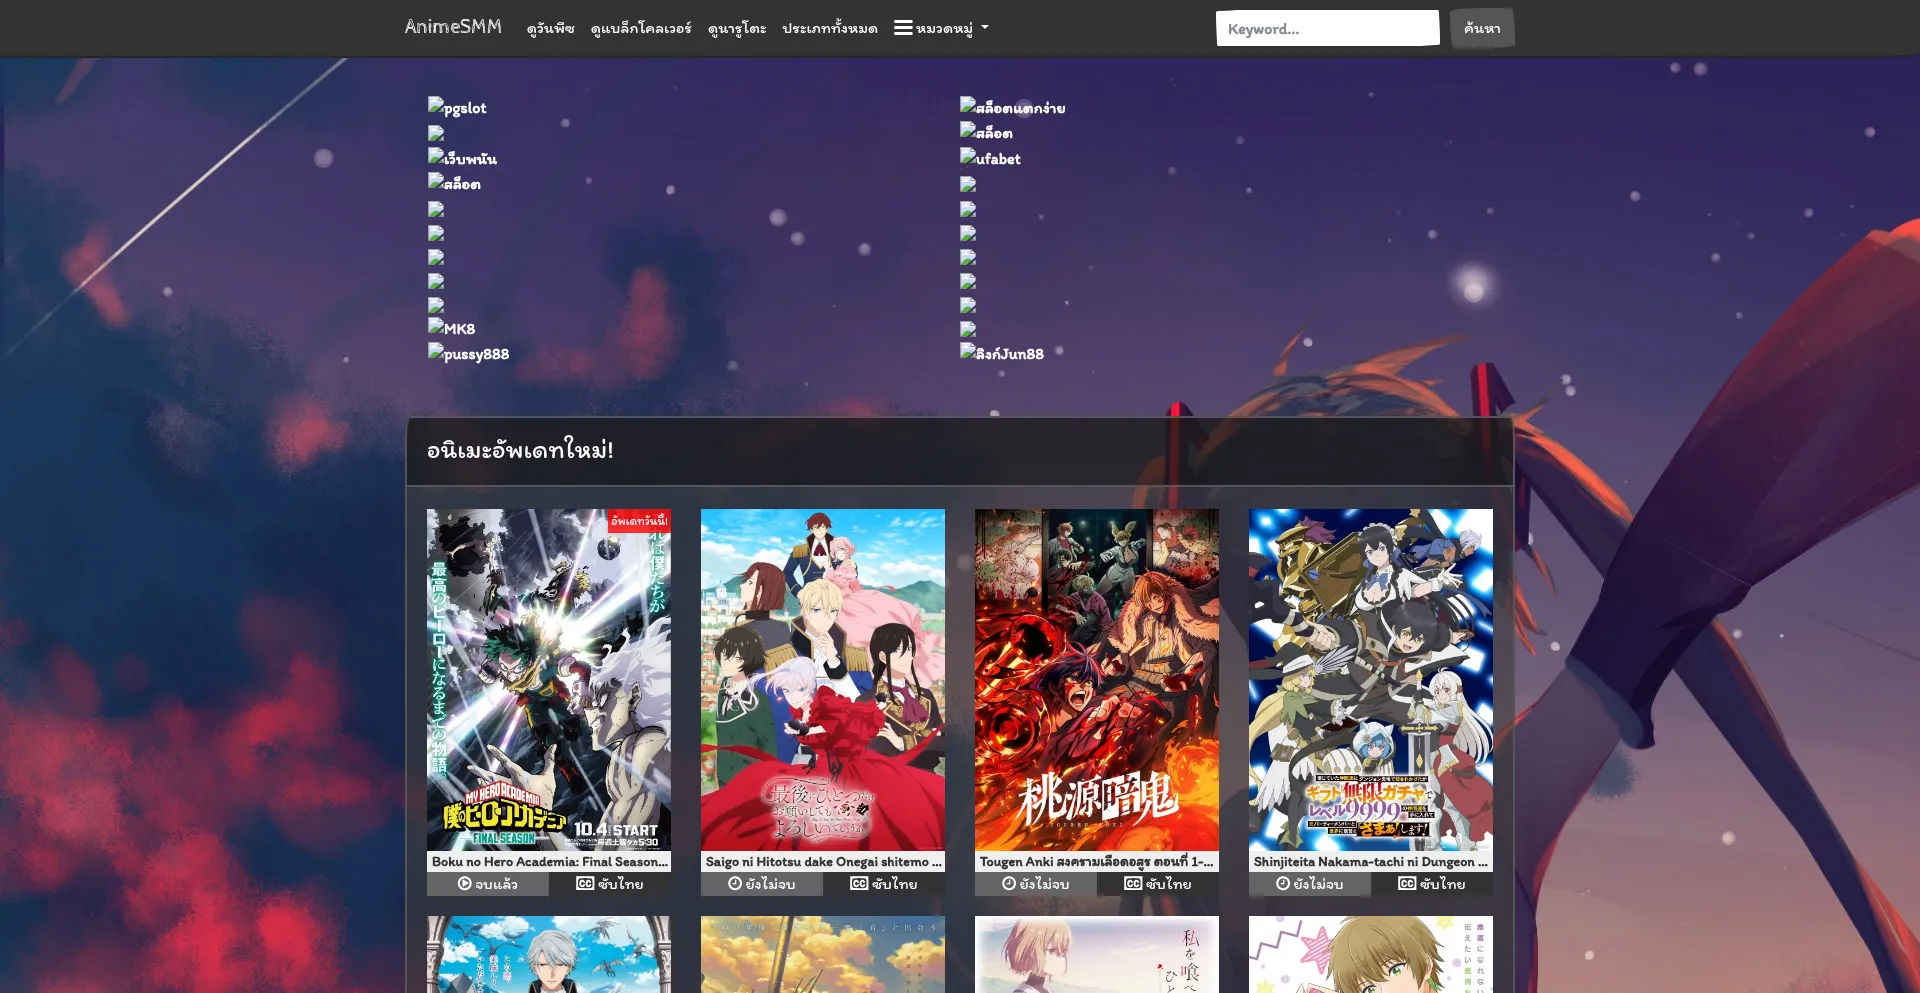Screen dimensions: 1920x993
Task: Open ประเภททั้งหมด in the navbar
Action: point(829,29)
